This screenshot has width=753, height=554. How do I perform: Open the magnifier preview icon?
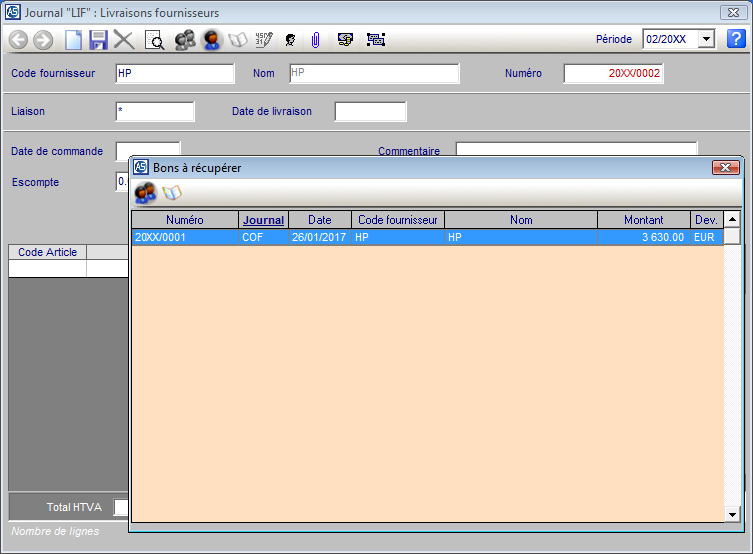[155, 40]
